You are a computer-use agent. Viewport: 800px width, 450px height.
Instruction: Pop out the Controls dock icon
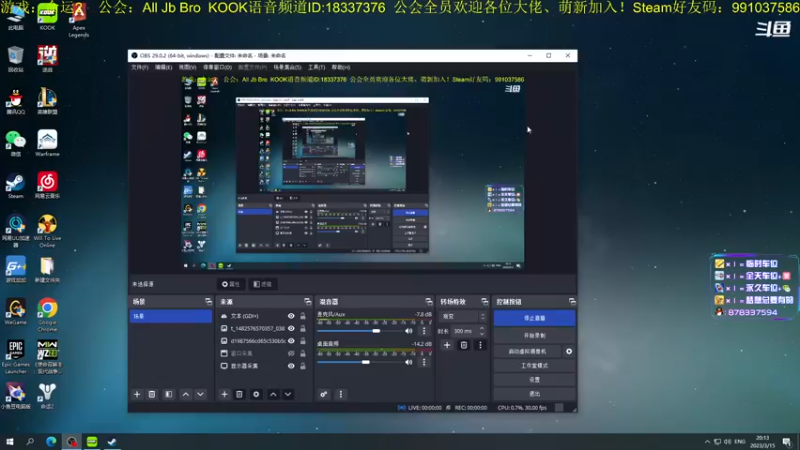(572, 302)
